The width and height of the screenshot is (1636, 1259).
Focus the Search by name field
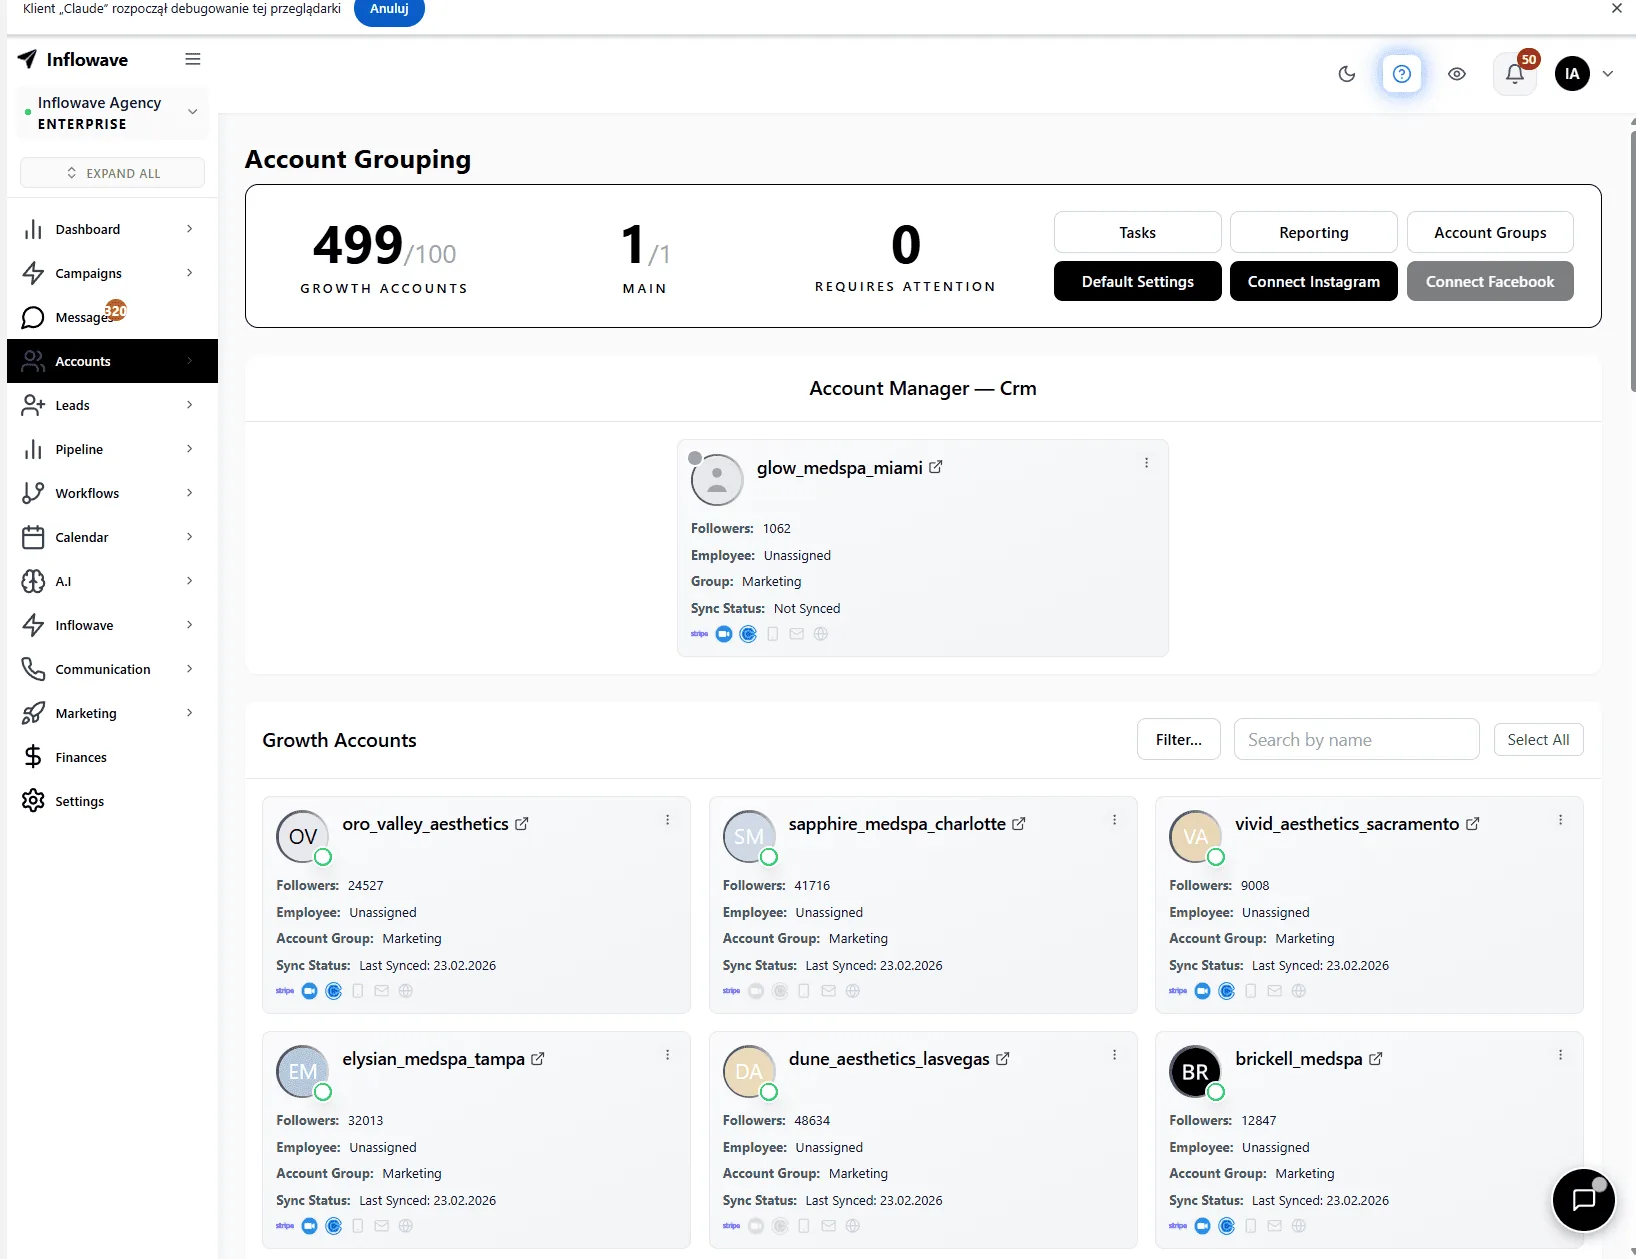(x=1356, y=739)
